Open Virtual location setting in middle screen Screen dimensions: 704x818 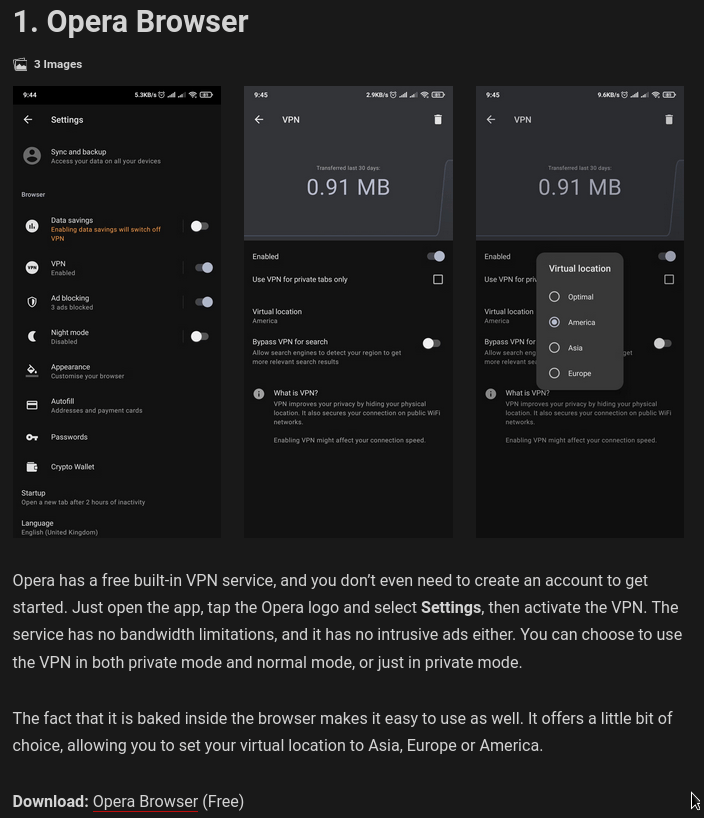[349, 316]
